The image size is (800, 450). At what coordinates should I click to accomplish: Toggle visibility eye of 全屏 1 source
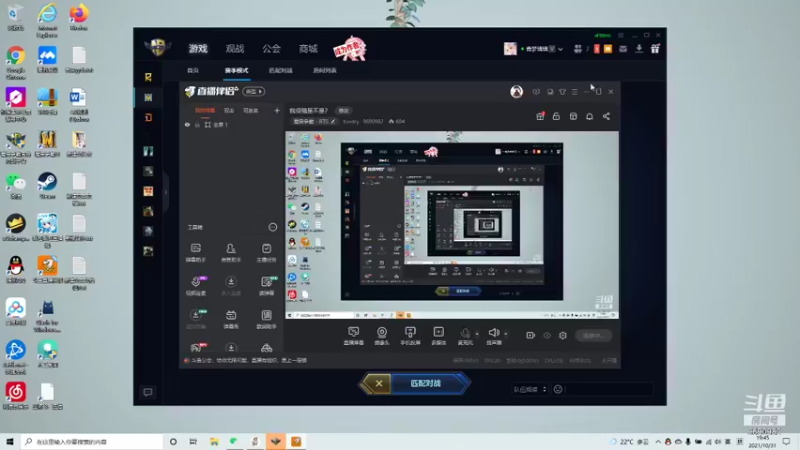(x=187, y=124)
